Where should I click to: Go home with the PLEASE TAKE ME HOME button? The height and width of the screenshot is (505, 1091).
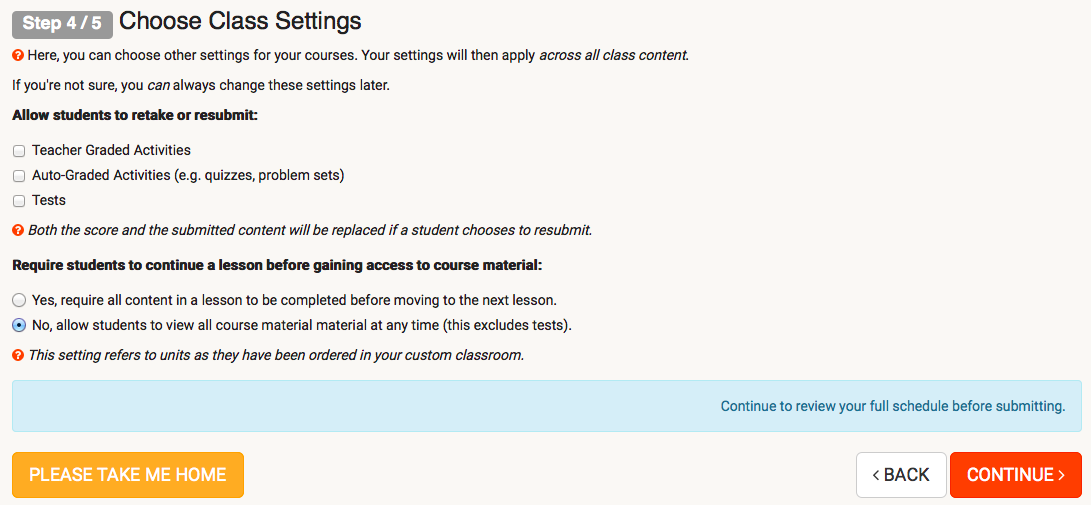coord(128,475)
